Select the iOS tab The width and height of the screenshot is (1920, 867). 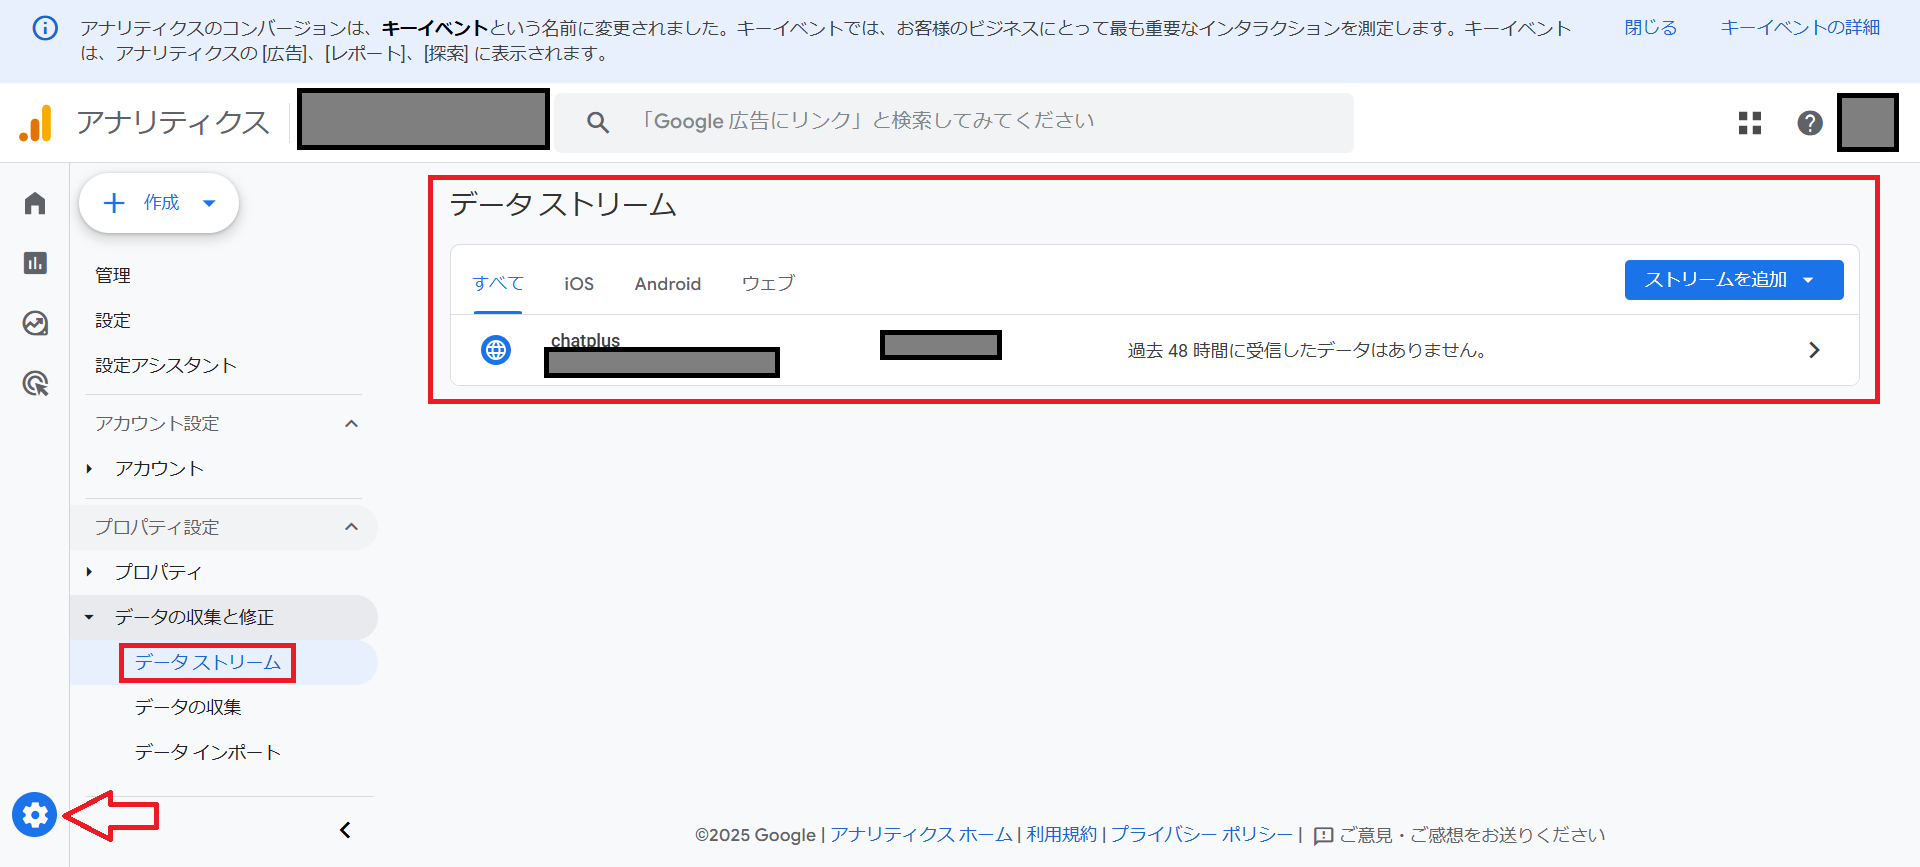pos(579,284)
